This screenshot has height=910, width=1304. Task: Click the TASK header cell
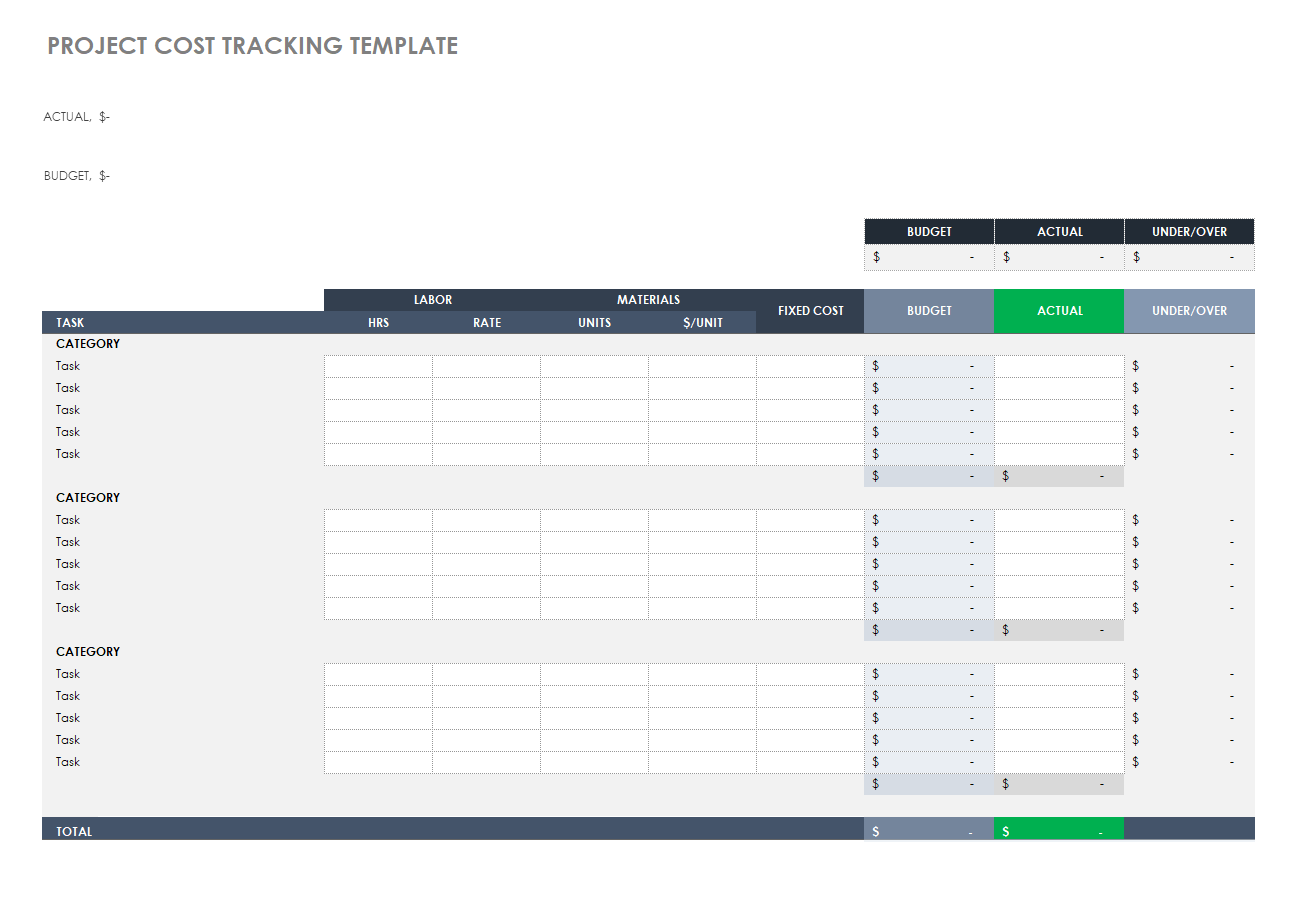pos(70,323)
